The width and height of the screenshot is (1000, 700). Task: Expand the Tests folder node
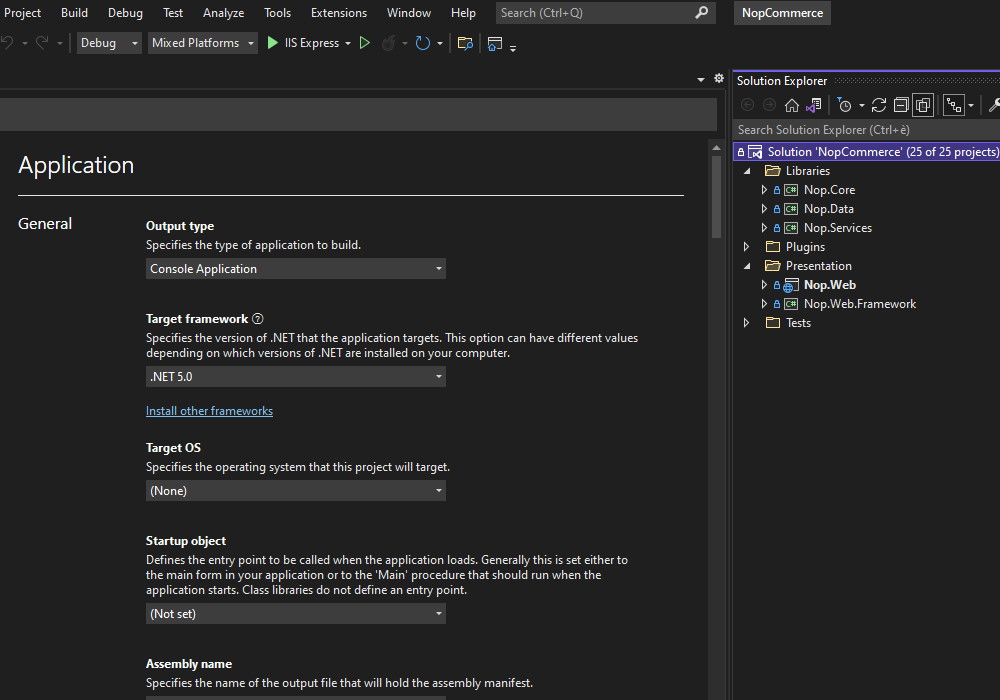746,323
